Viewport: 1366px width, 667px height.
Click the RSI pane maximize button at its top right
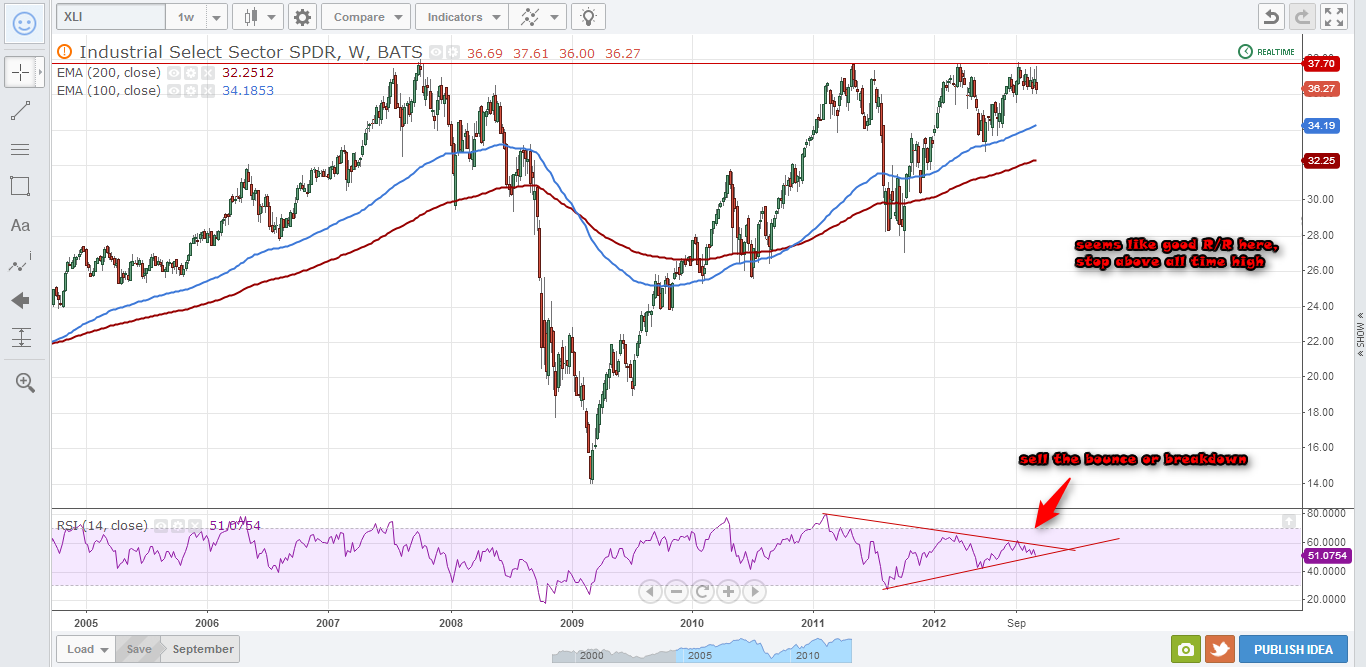[x=1290, y=520]
